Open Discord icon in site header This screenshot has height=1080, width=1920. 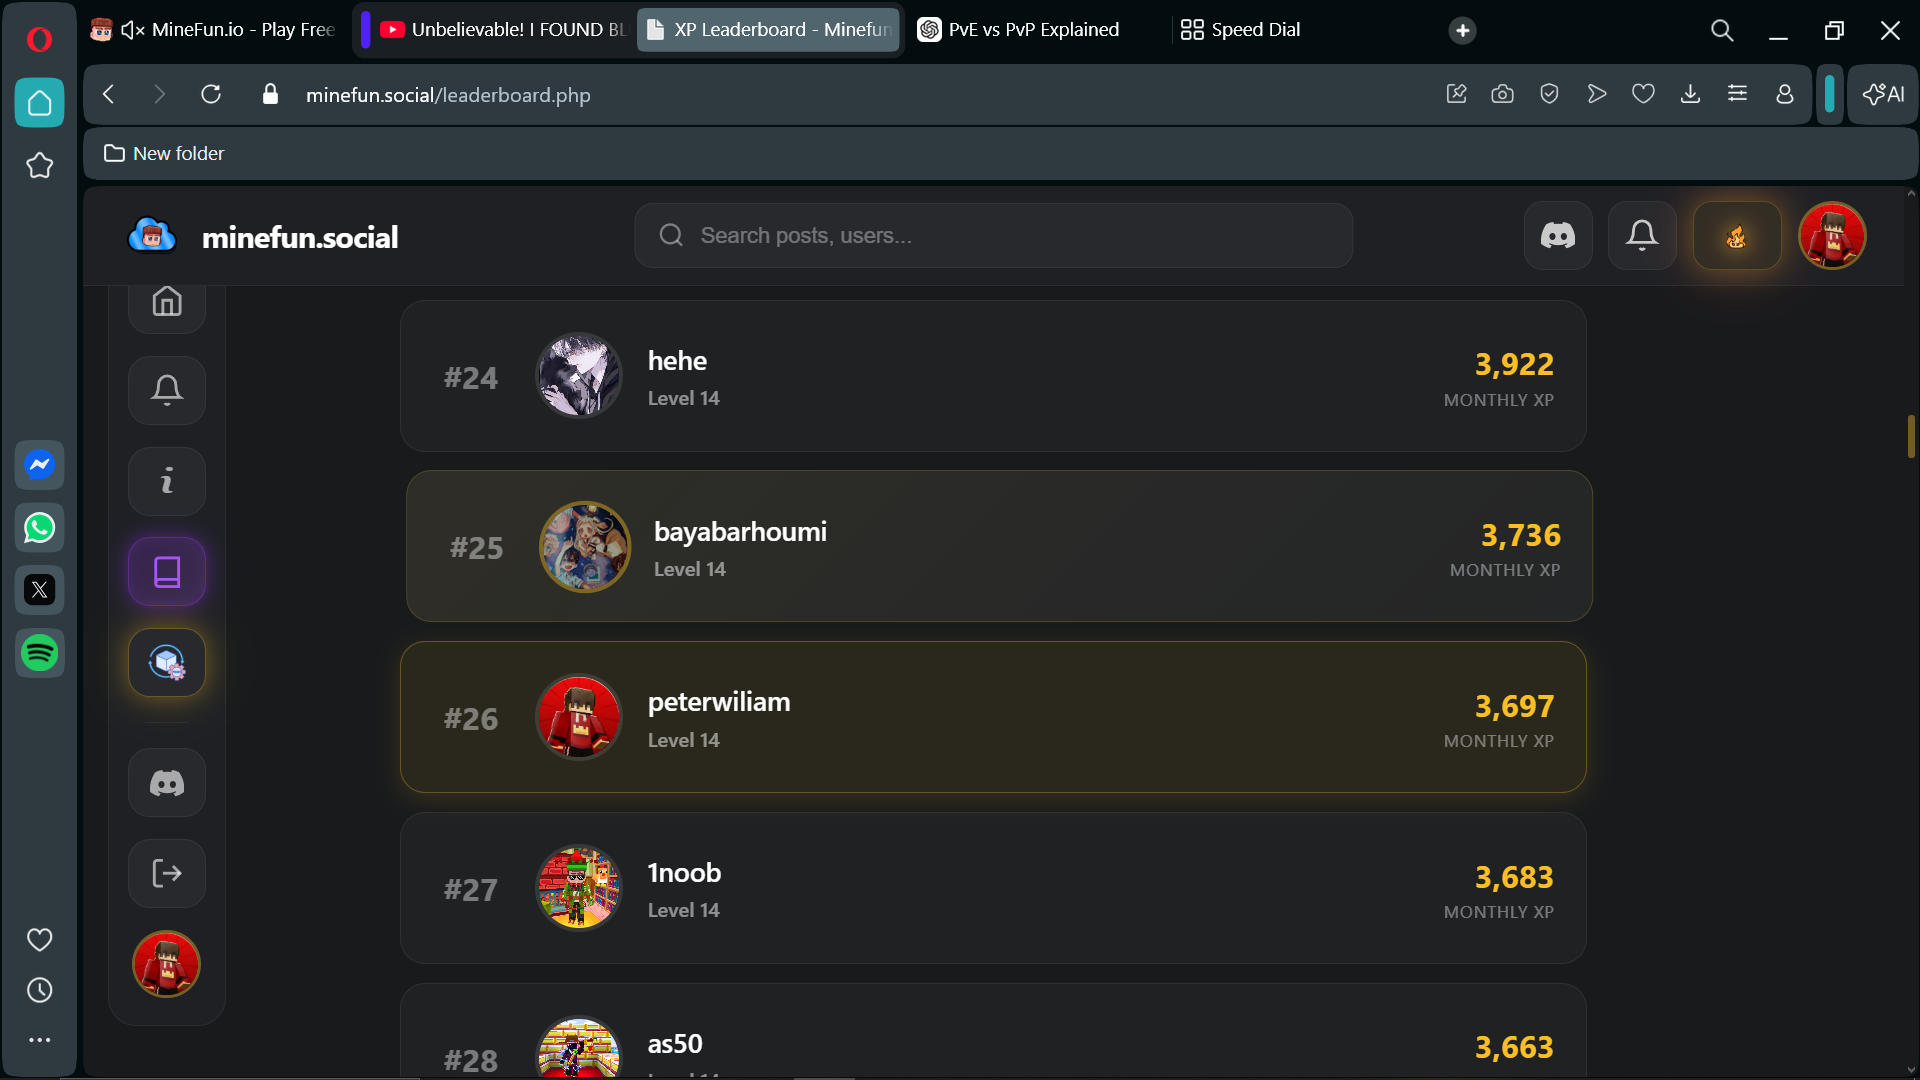point(1557,236)
